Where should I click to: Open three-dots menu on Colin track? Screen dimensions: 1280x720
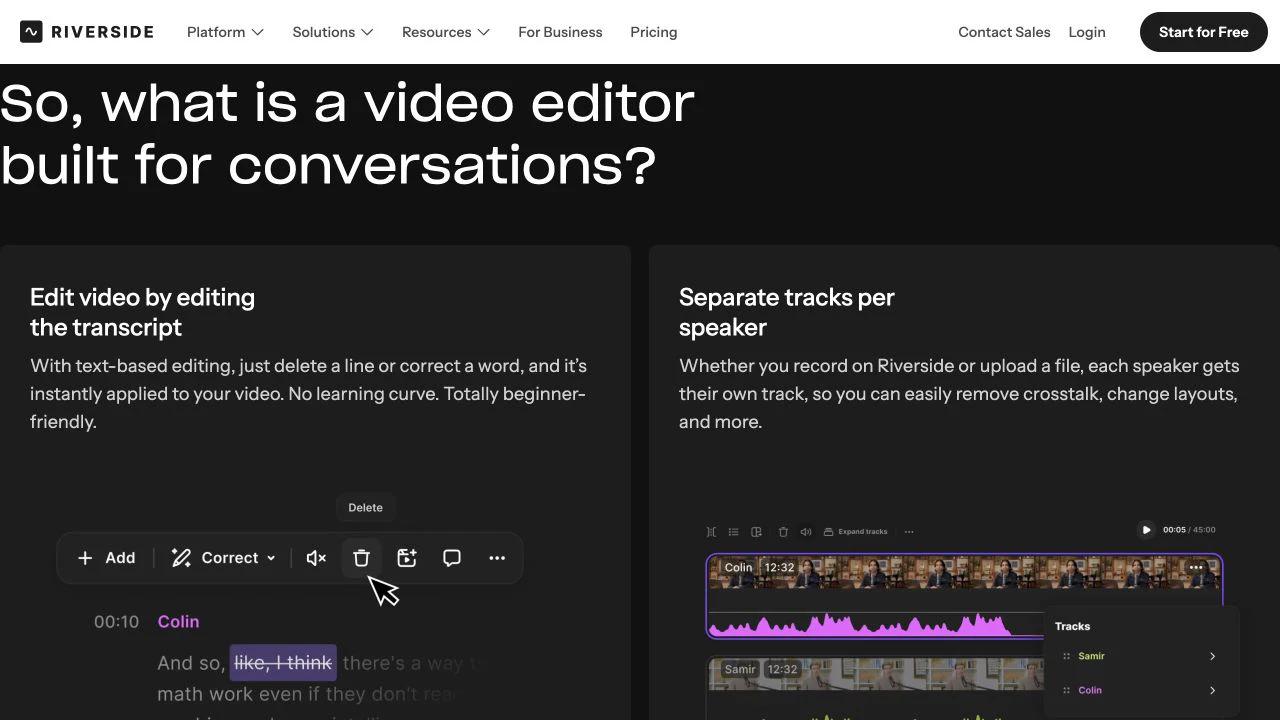[1196, 567]
